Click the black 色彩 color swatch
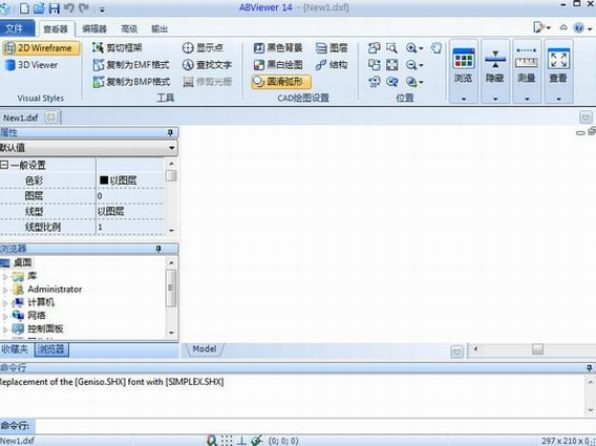The height and width of the screenshot is (446, 596). [x=103, y=180]
